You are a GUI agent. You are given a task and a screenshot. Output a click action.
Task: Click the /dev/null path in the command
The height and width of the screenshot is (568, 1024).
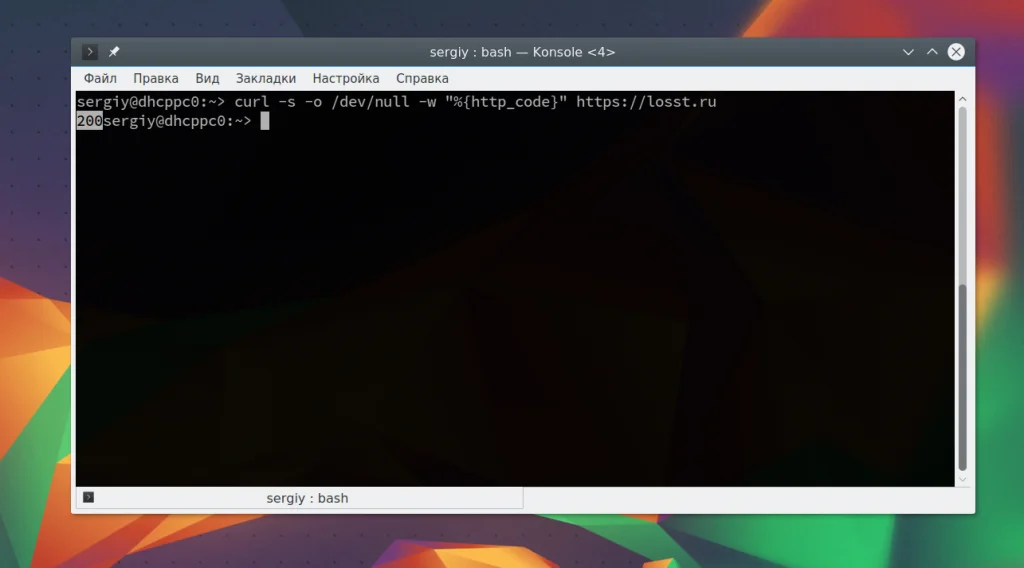click(370, 102)
